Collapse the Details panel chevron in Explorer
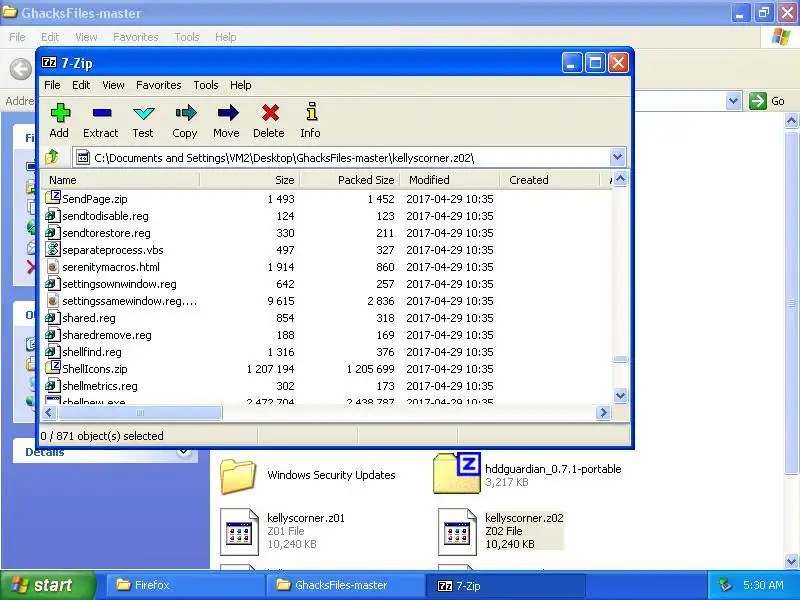This screenshot has height=600, width=800. (x=184, y=452)
